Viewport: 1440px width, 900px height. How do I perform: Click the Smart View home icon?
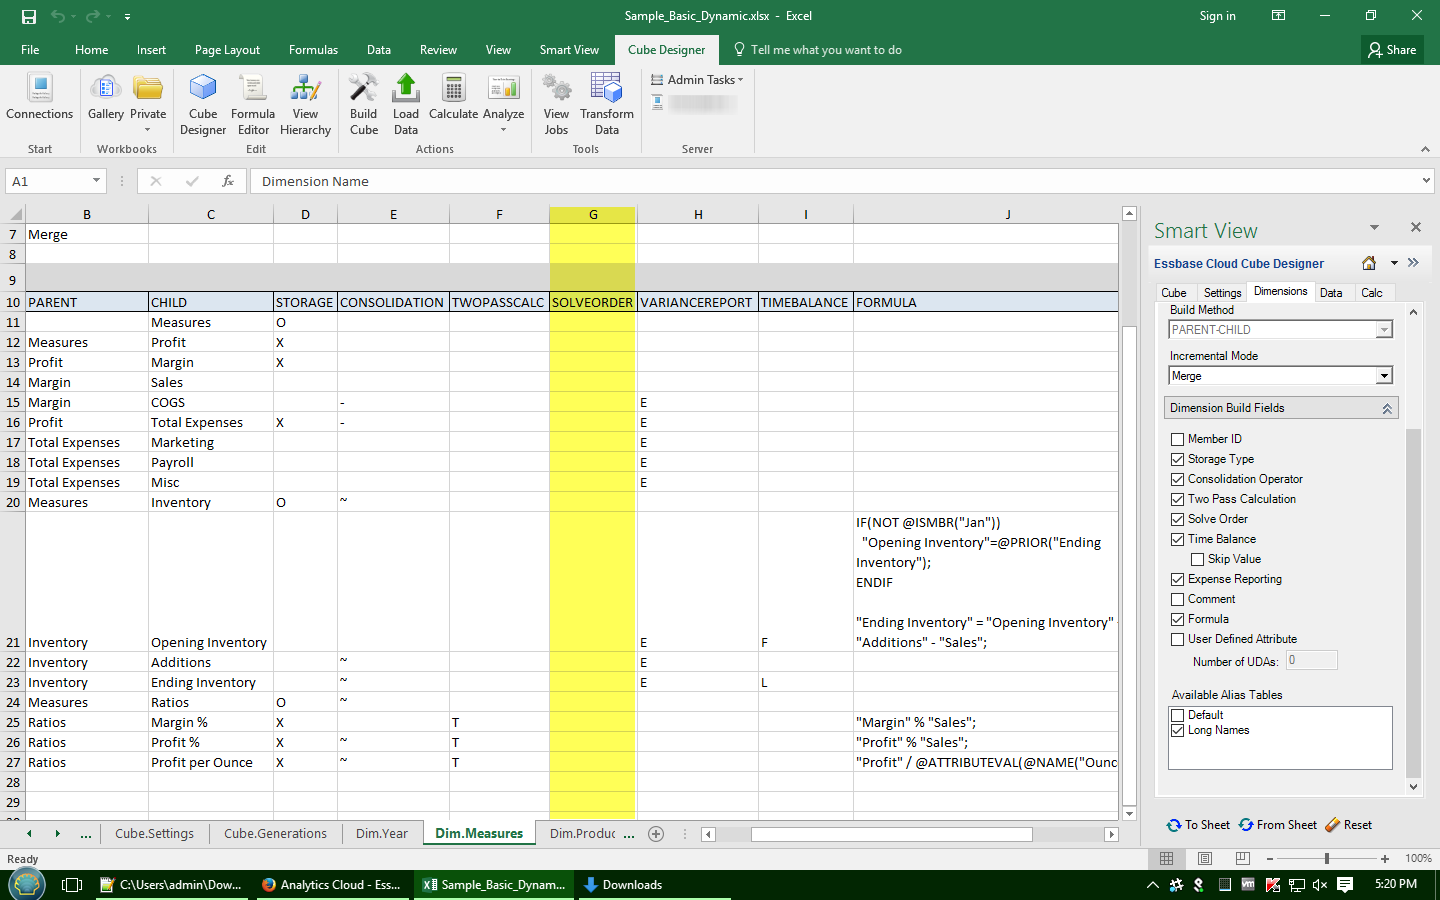click(x=1369, y=263)
